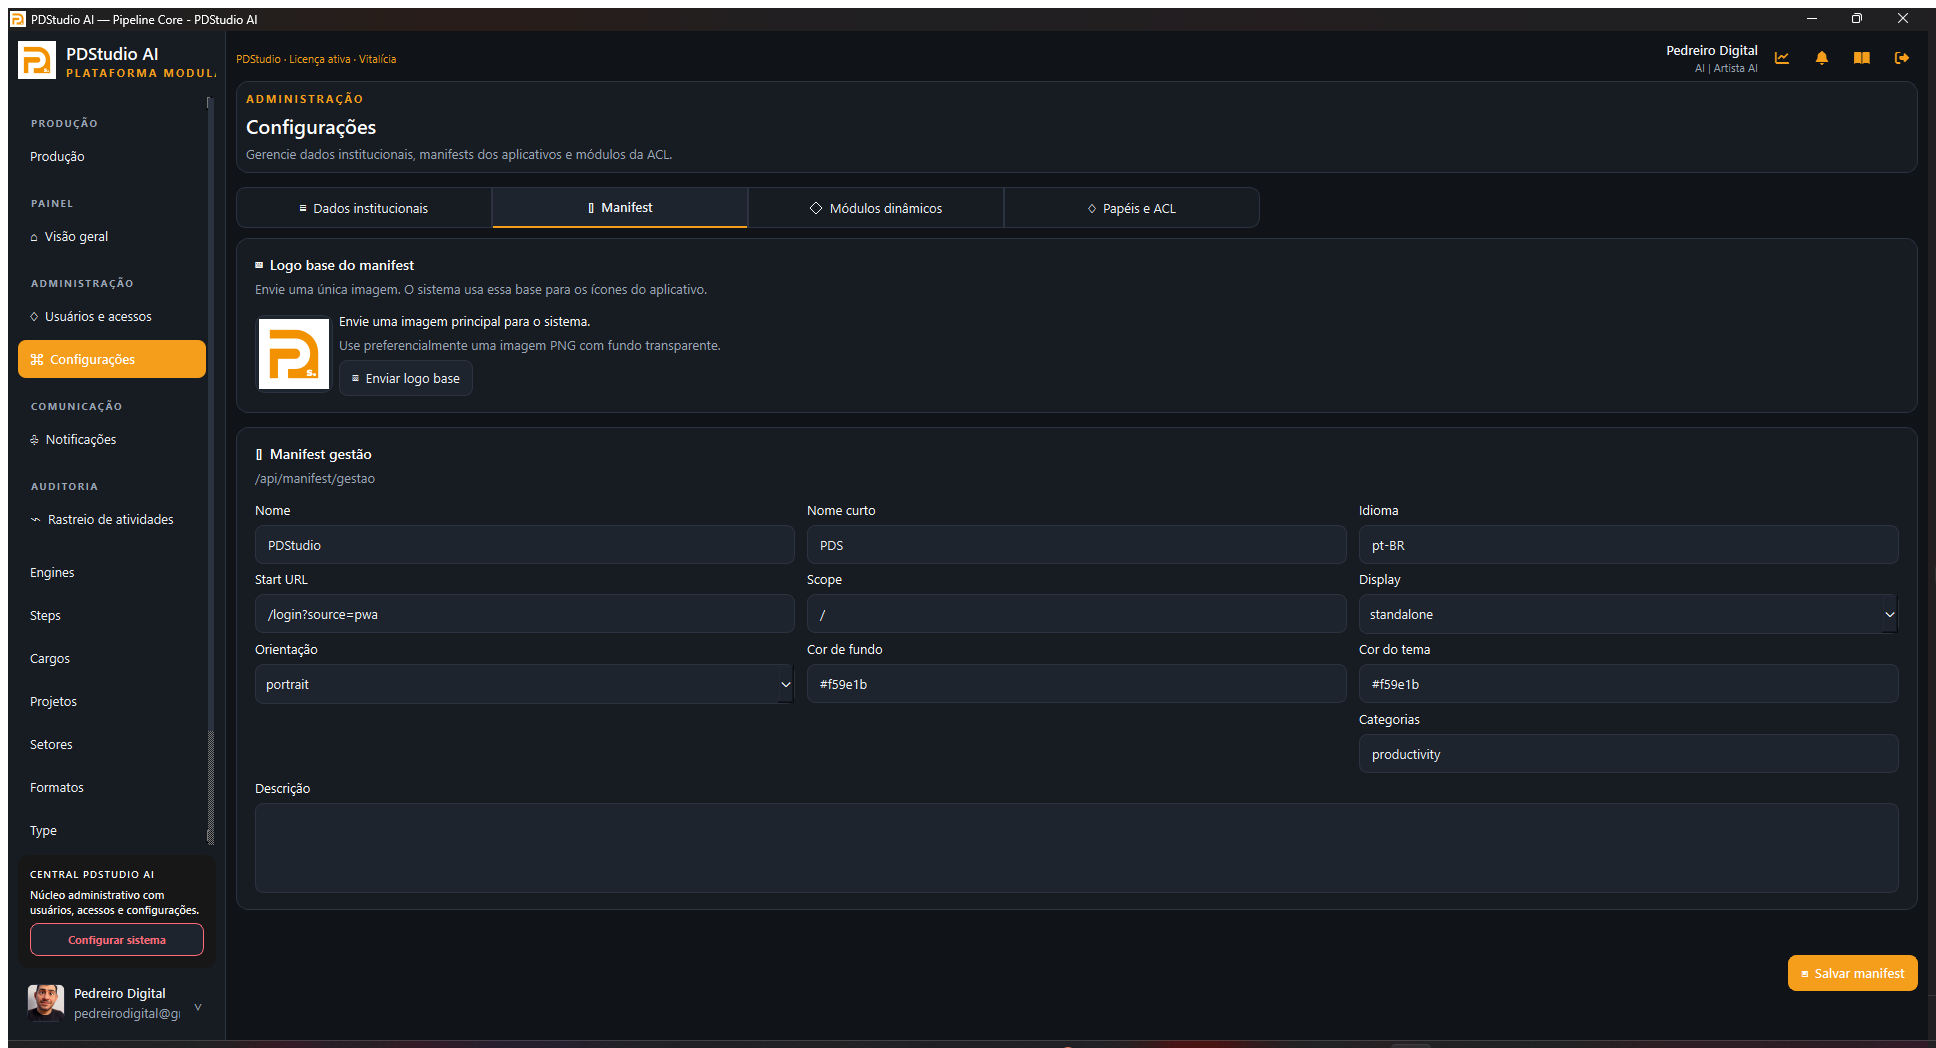This screenshot has height=1048, width=1936.
Task: Open the Orientação portrait dropdown
Action: [x=524, y=684]
